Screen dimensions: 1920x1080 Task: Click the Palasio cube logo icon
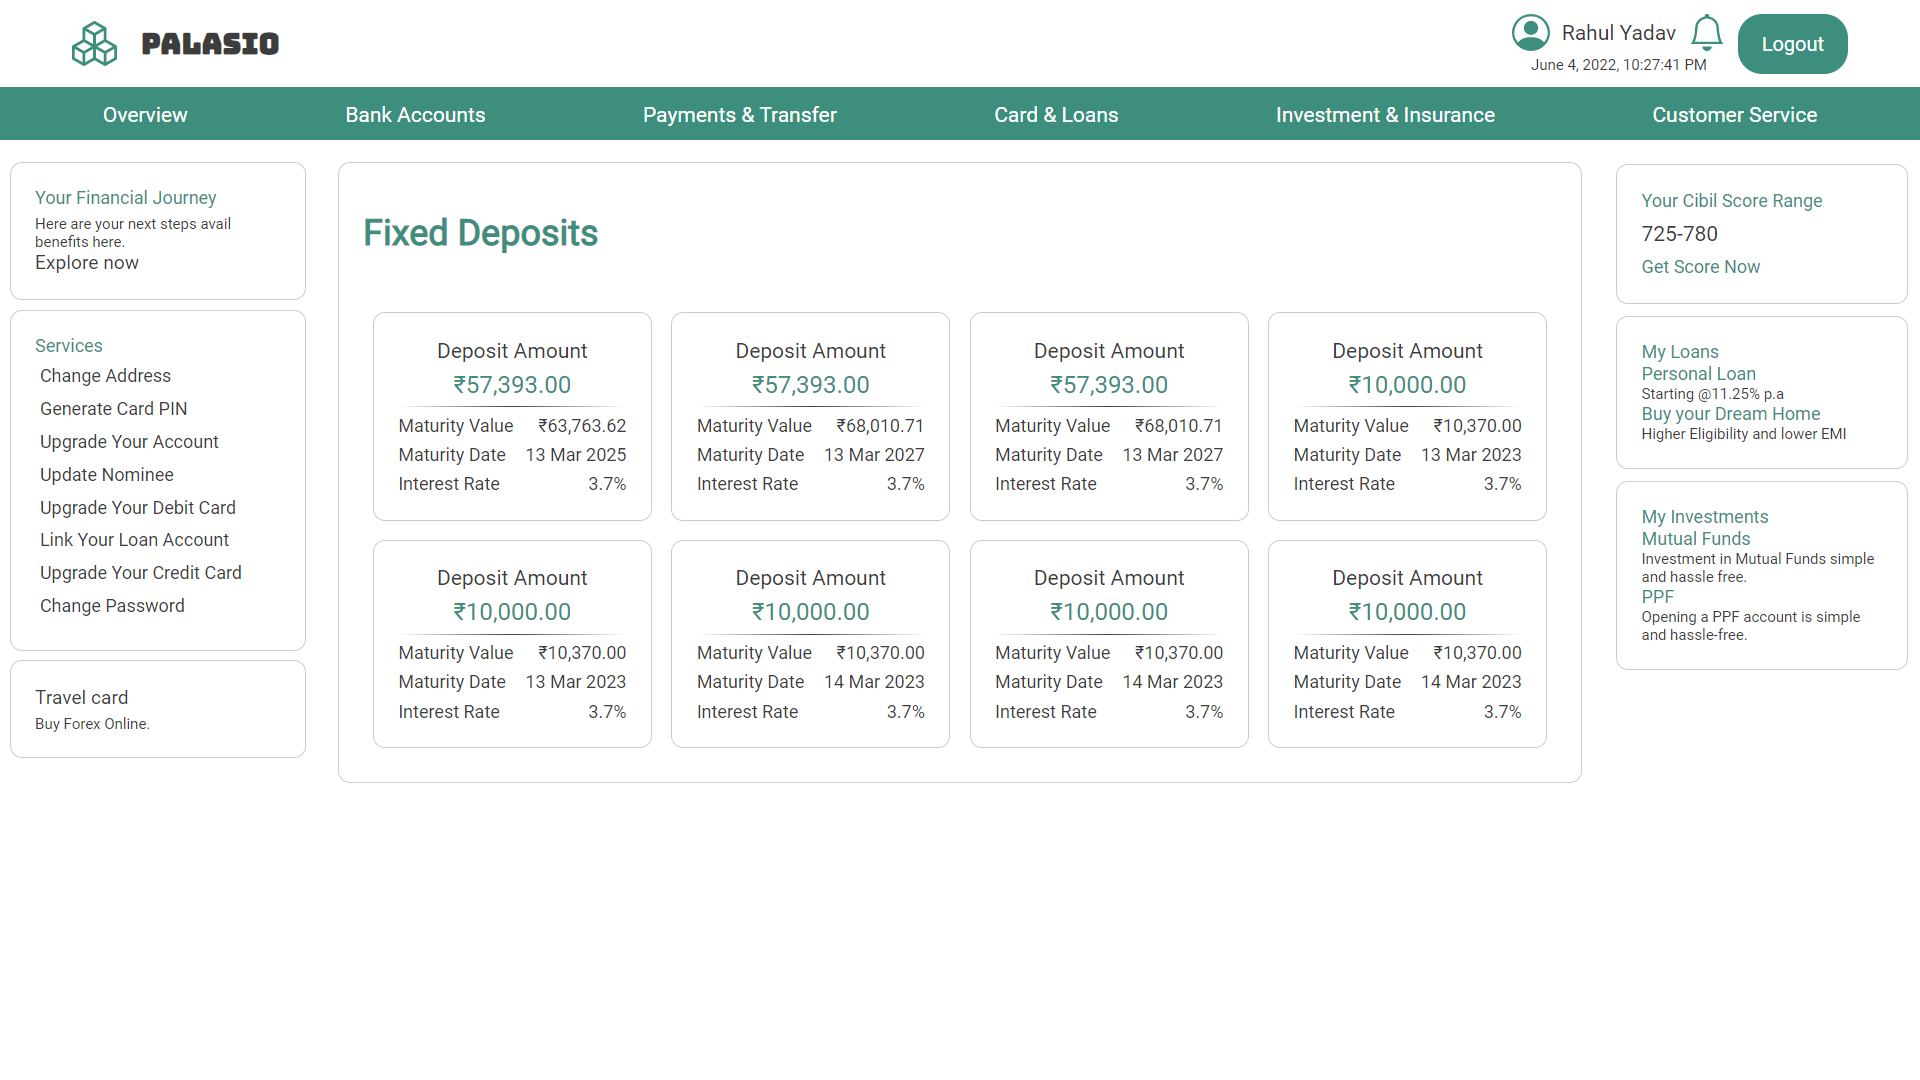[x=94, y=44]
